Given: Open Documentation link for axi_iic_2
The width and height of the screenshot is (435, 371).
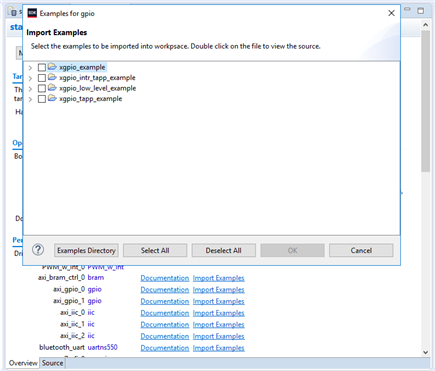Looking at the screenshot, I should [x=165, y=336].
